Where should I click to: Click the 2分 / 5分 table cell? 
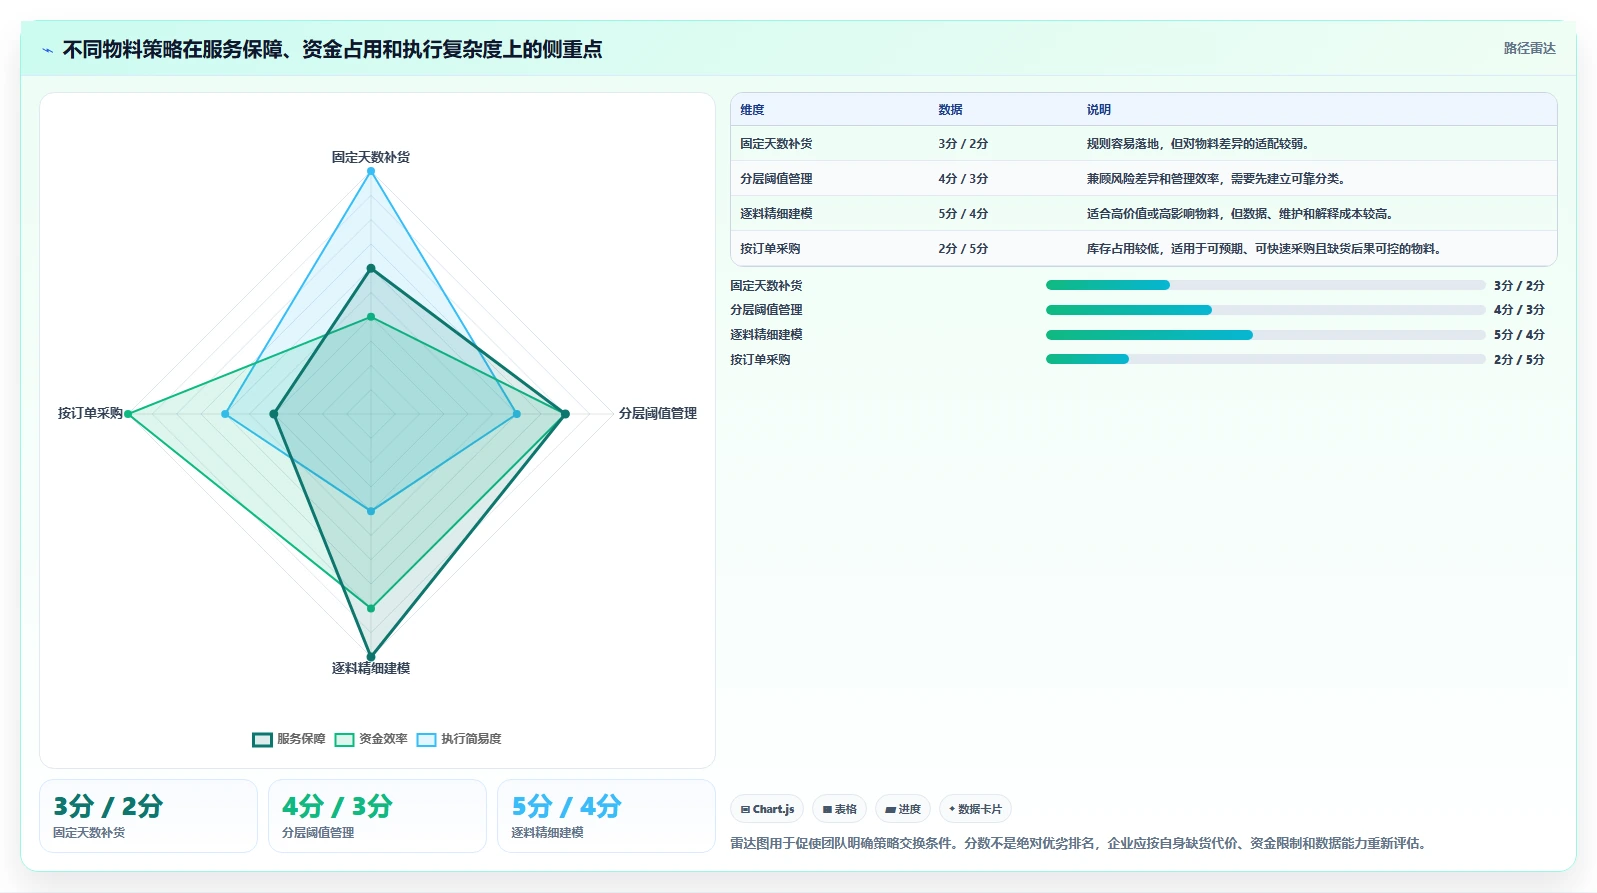click(963, 249)
